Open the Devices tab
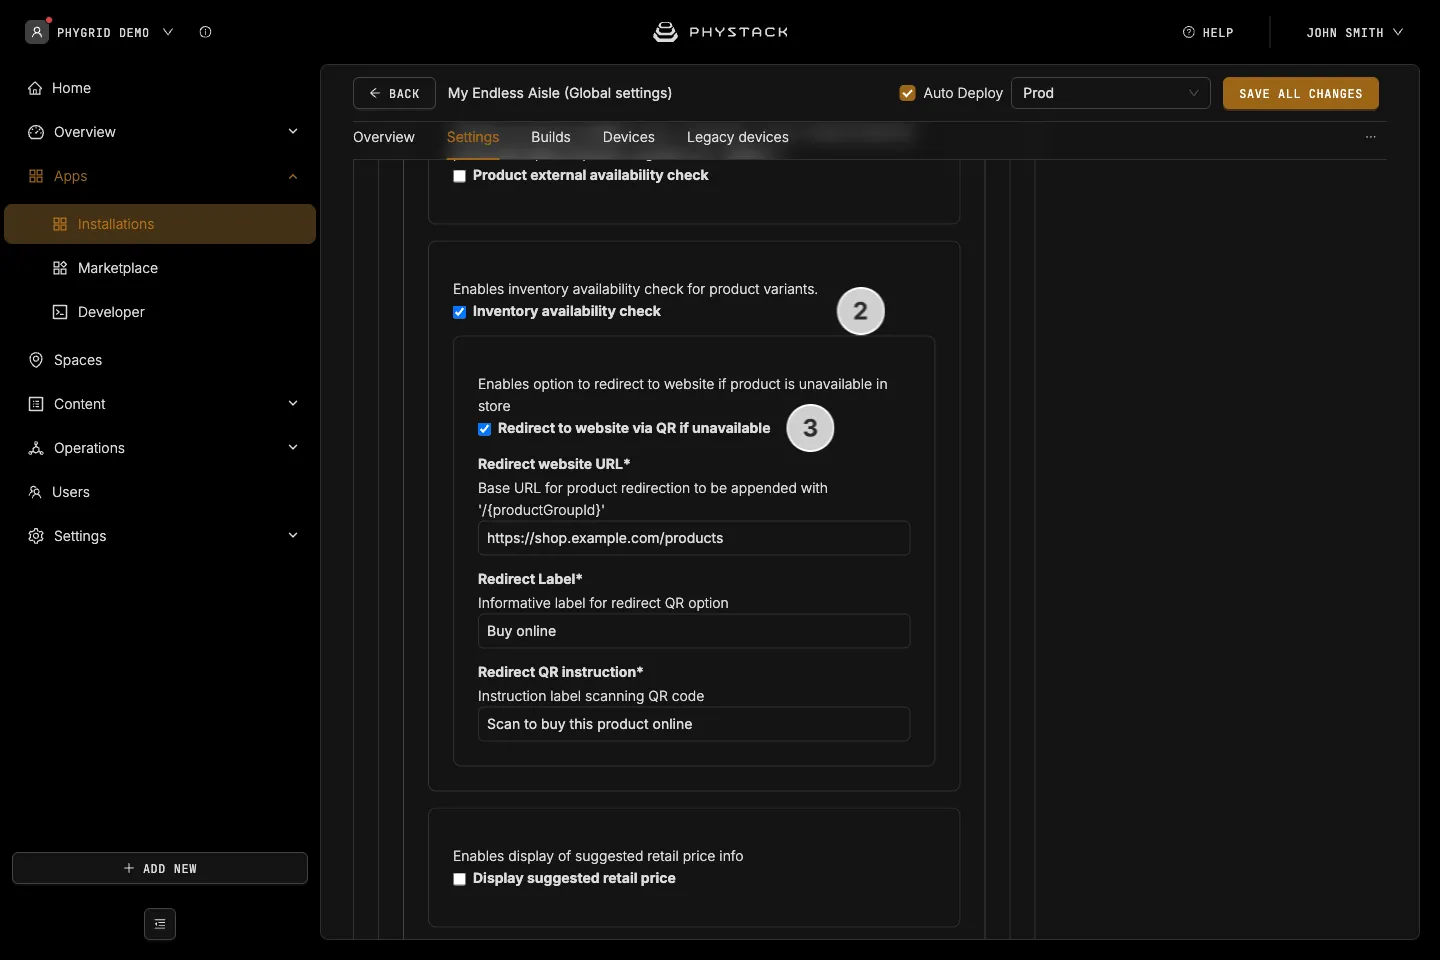 coord(629,137)
